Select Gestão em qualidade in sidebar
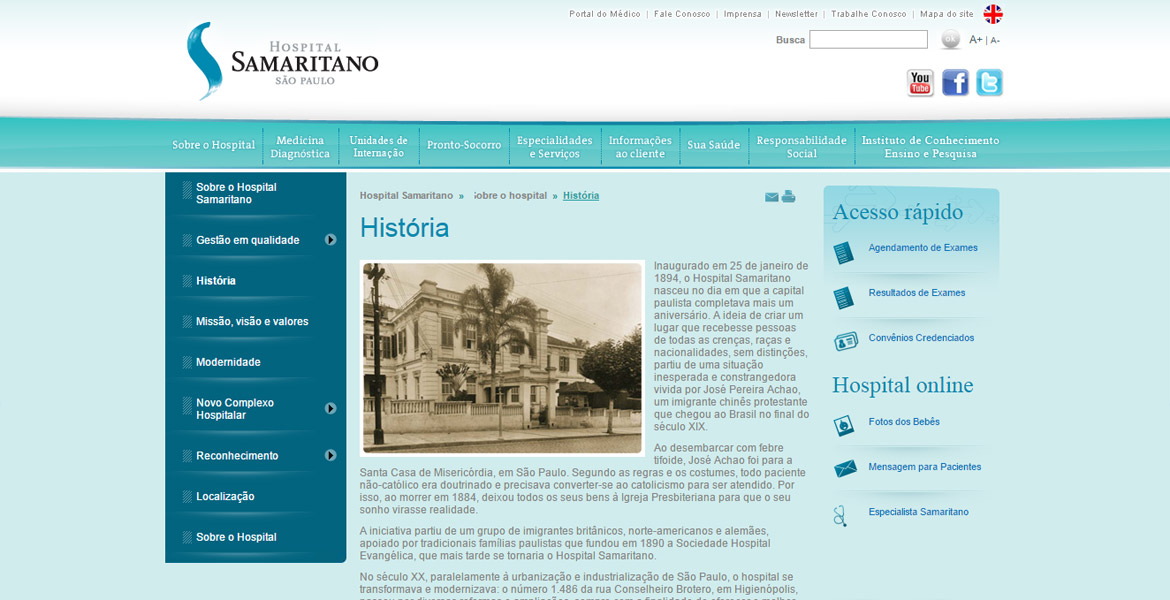The width and height of the screenshot is (1170, 600). coord(248,240)
